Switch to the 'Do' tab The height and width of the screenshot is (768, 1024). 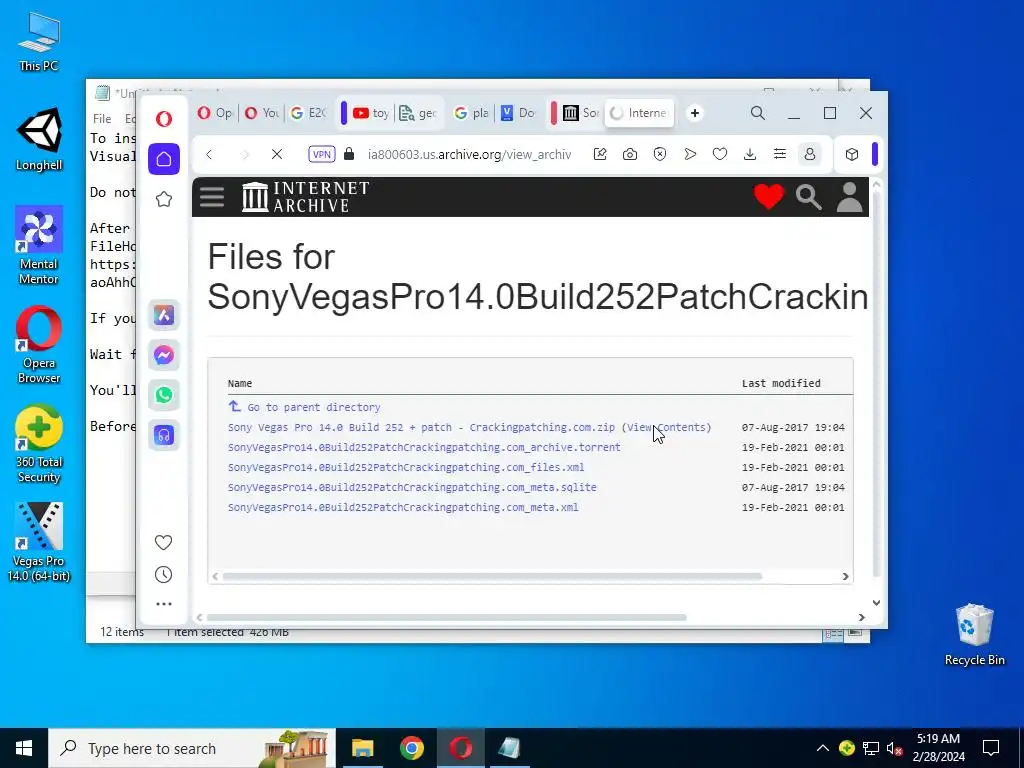pyautogui.click(x=518, y=113)
